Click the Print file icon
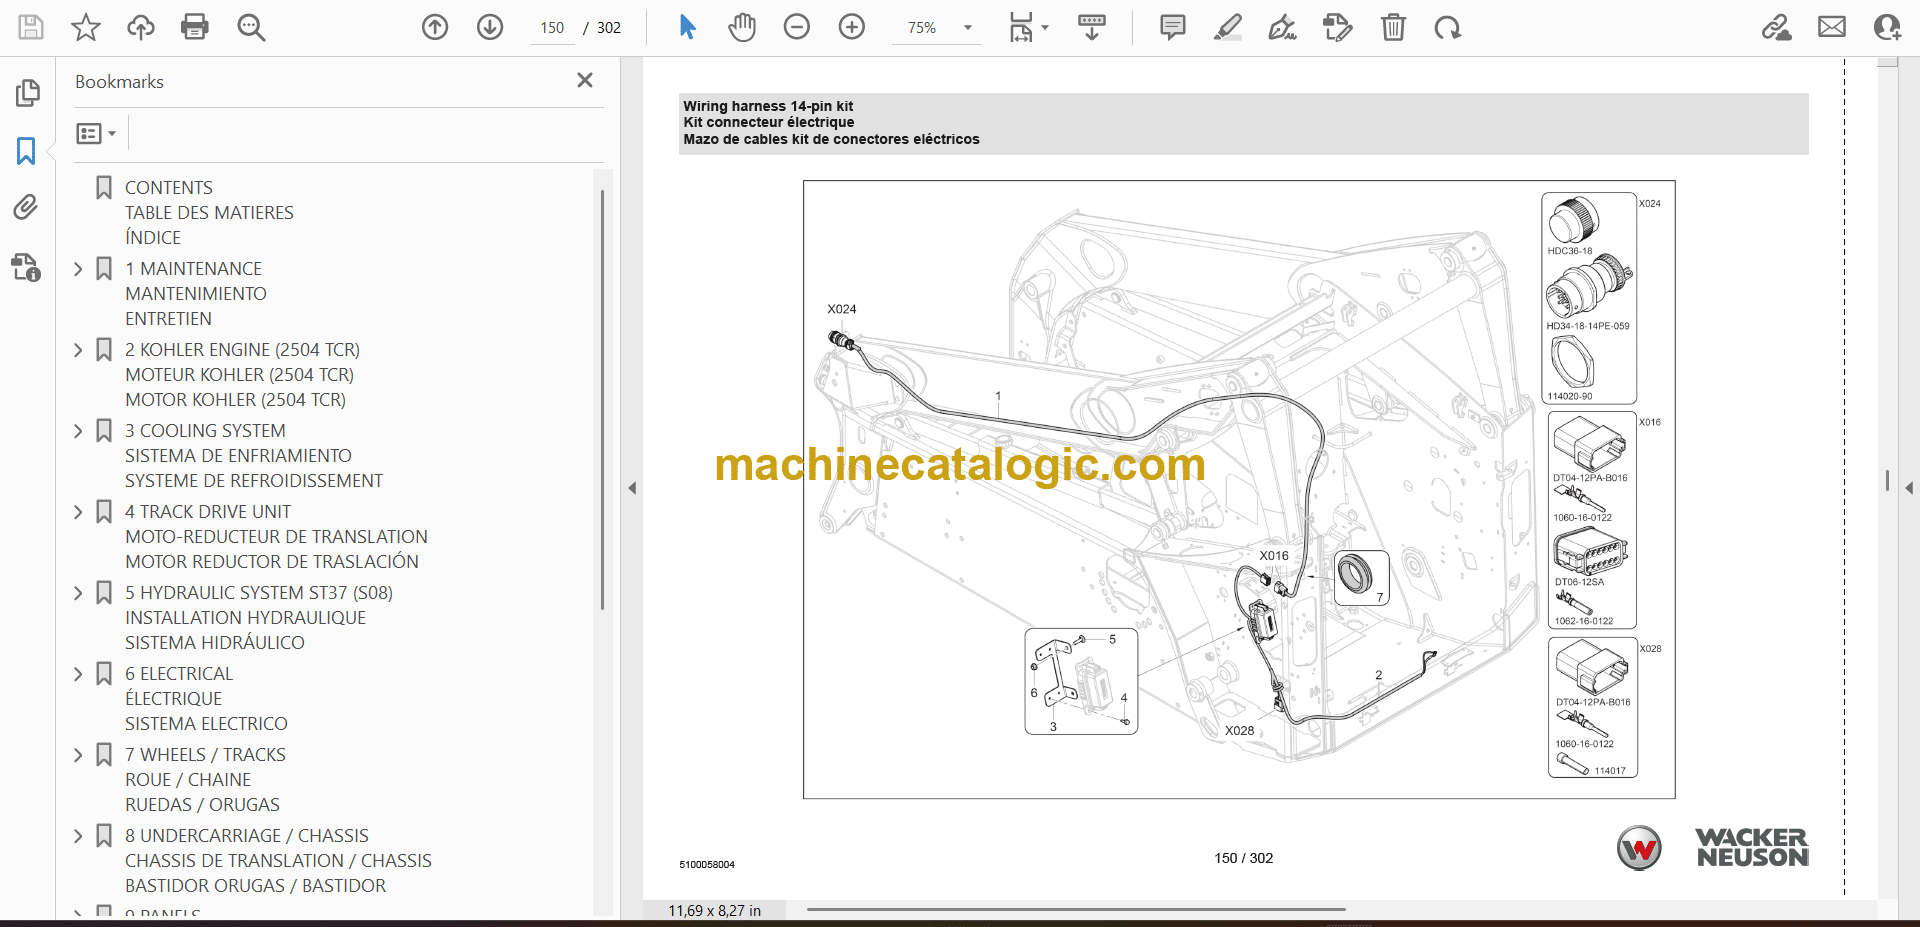The image size is (1920, 927). (195, 27)
